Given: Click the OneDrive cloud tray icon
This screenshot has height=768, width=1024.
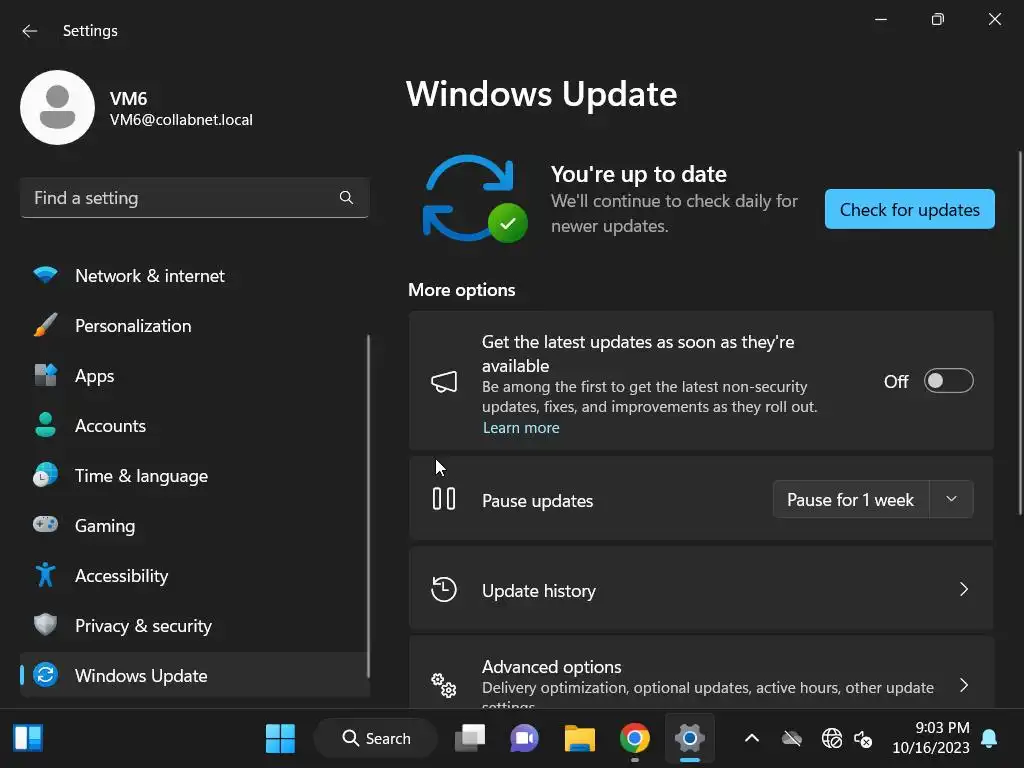Looking at the screenshot, I should click(x=792, y=739).
